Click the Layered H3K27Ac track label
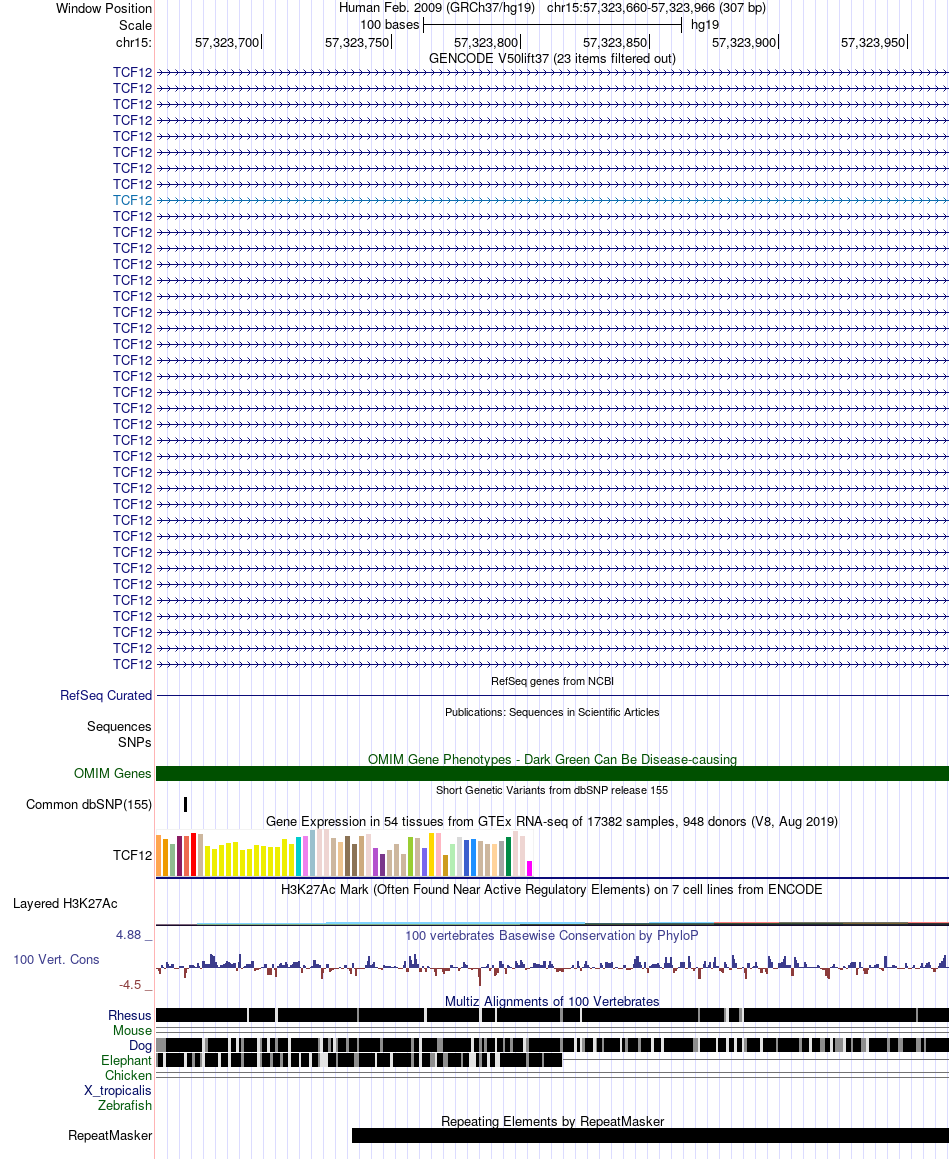 65,903
